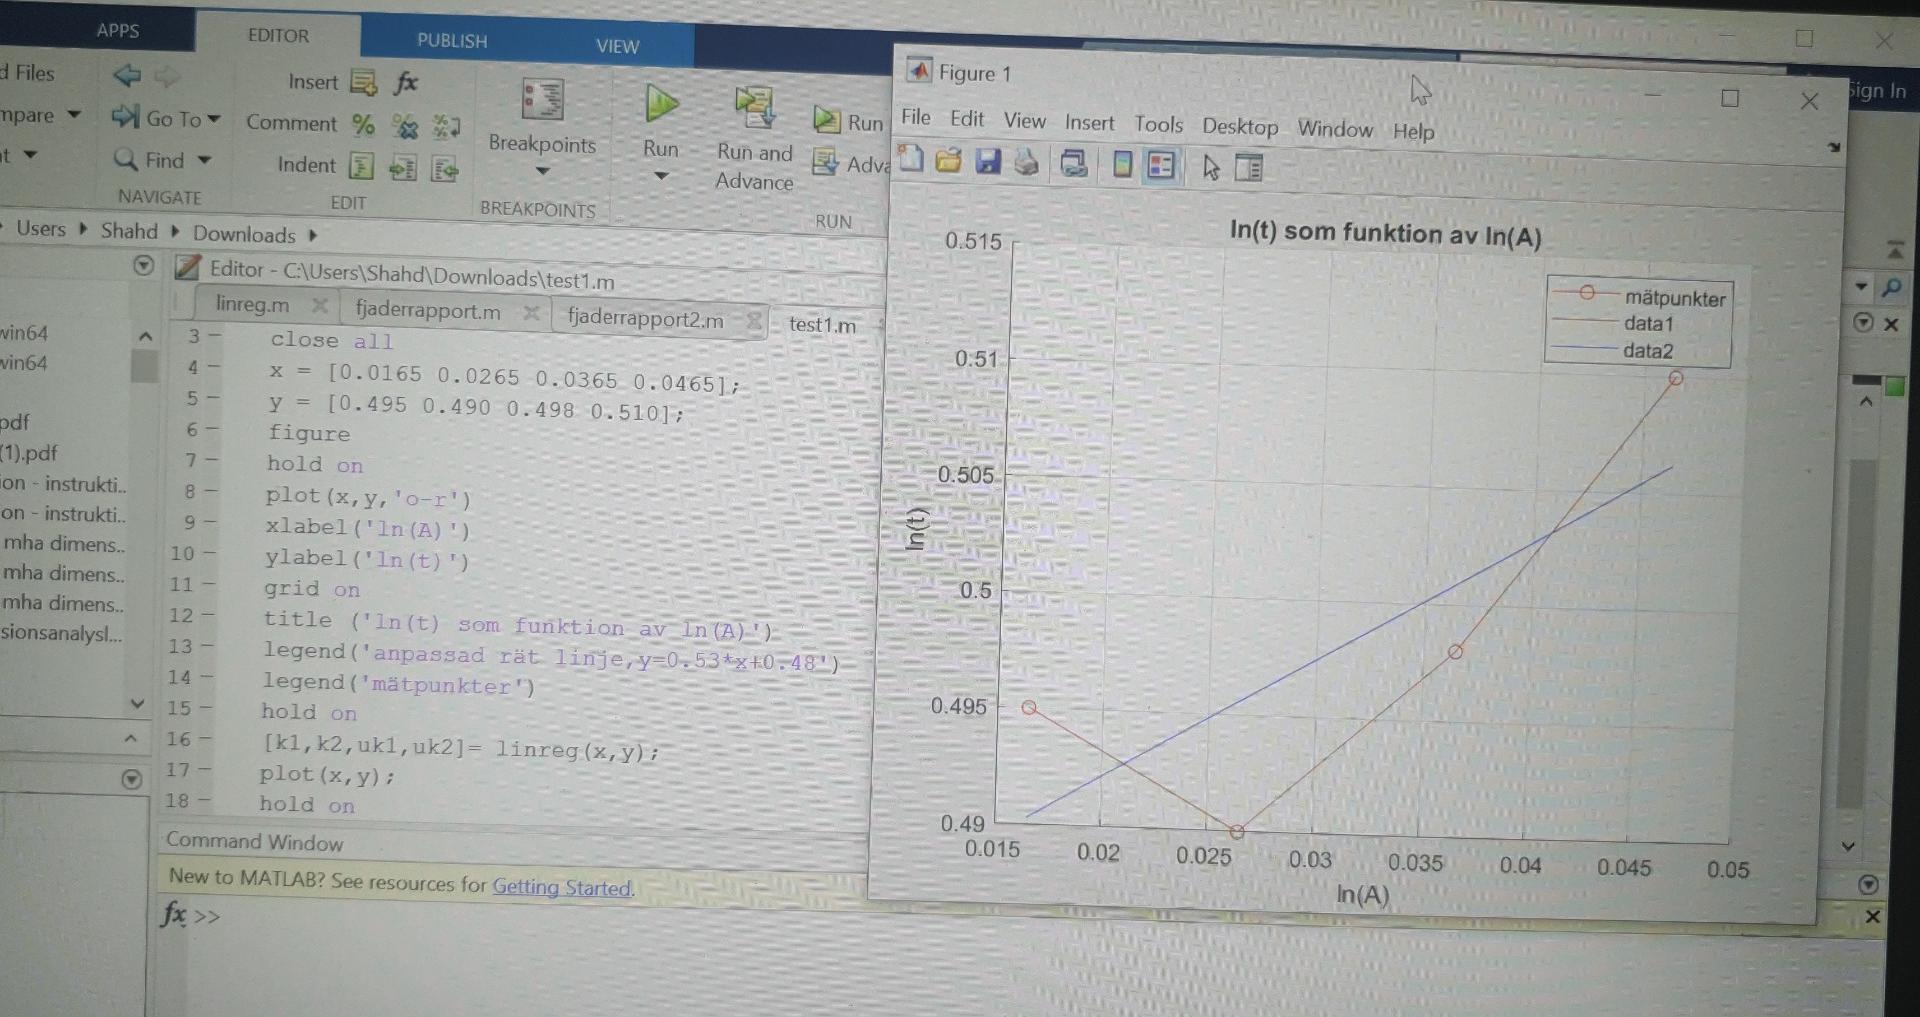Click the New Figure icon in Figure 1 toolbar
This screenshot has height=1017, width=1920.
coord(911,158)
